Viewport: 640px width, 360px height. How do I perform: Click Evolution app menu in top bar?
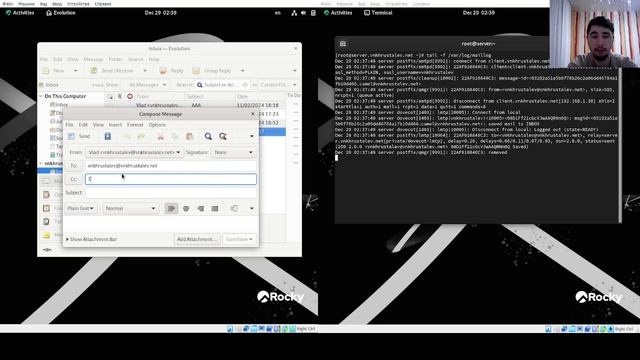point(61,13)
